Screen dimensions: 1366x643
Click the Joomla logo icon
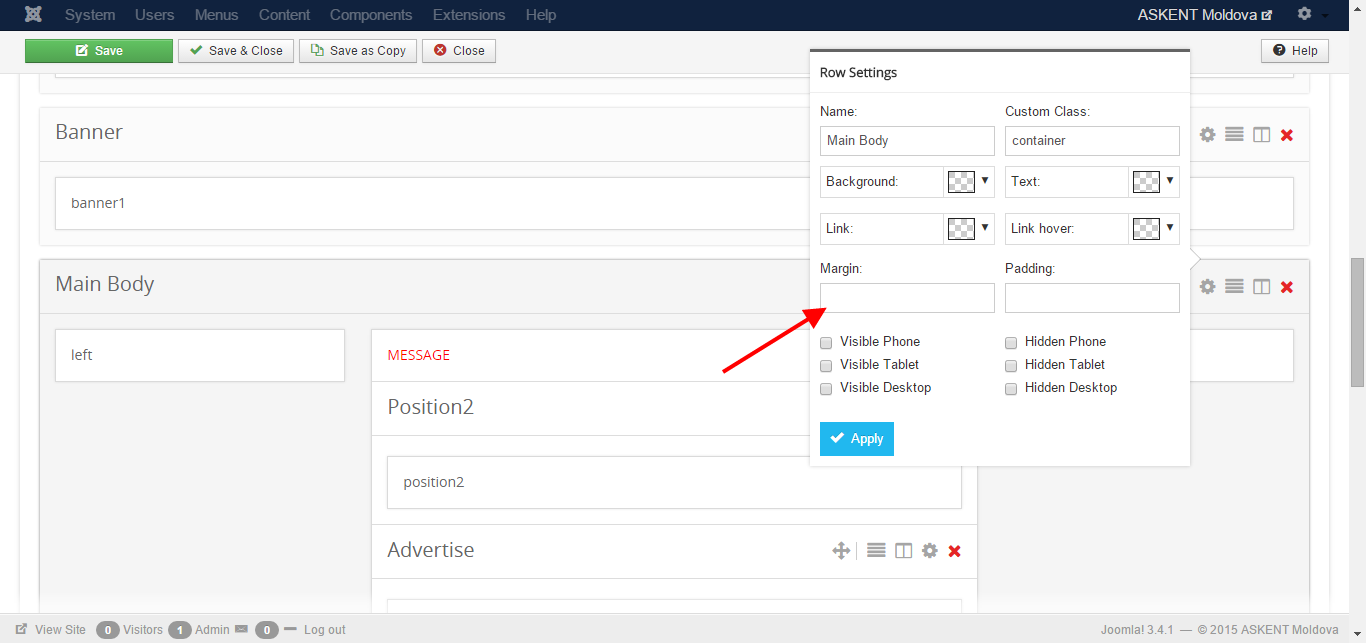pyautogui.click(x=34, y=15)
